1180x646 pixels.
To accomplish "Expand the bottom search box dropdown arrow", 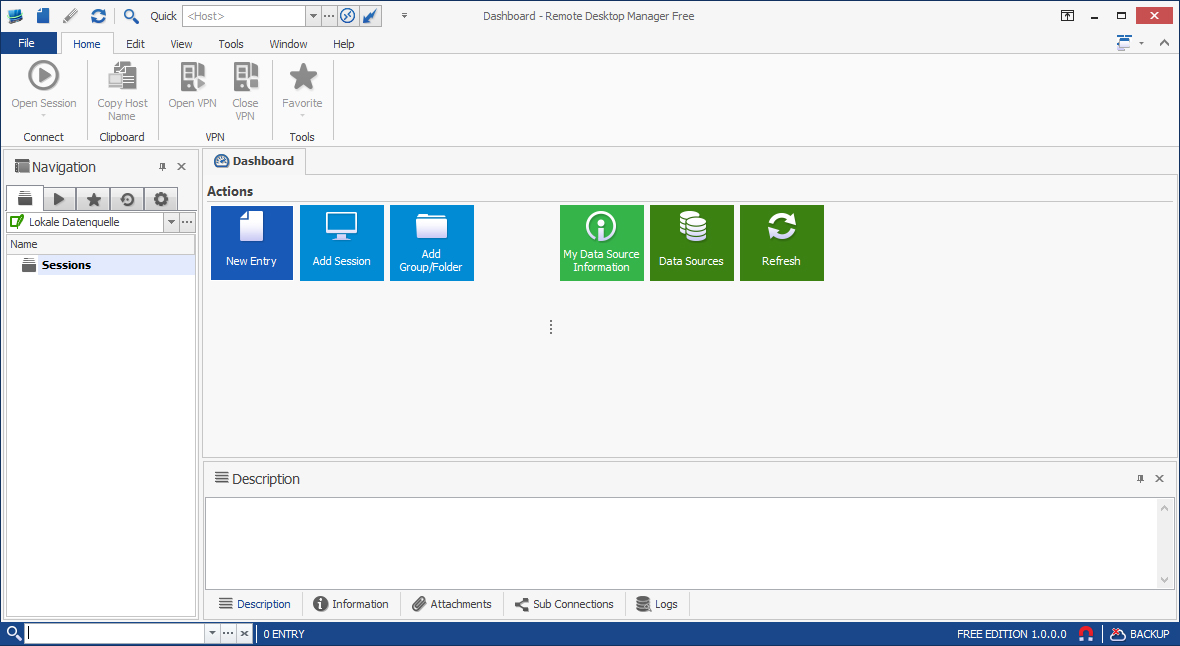I will (211, 634).
